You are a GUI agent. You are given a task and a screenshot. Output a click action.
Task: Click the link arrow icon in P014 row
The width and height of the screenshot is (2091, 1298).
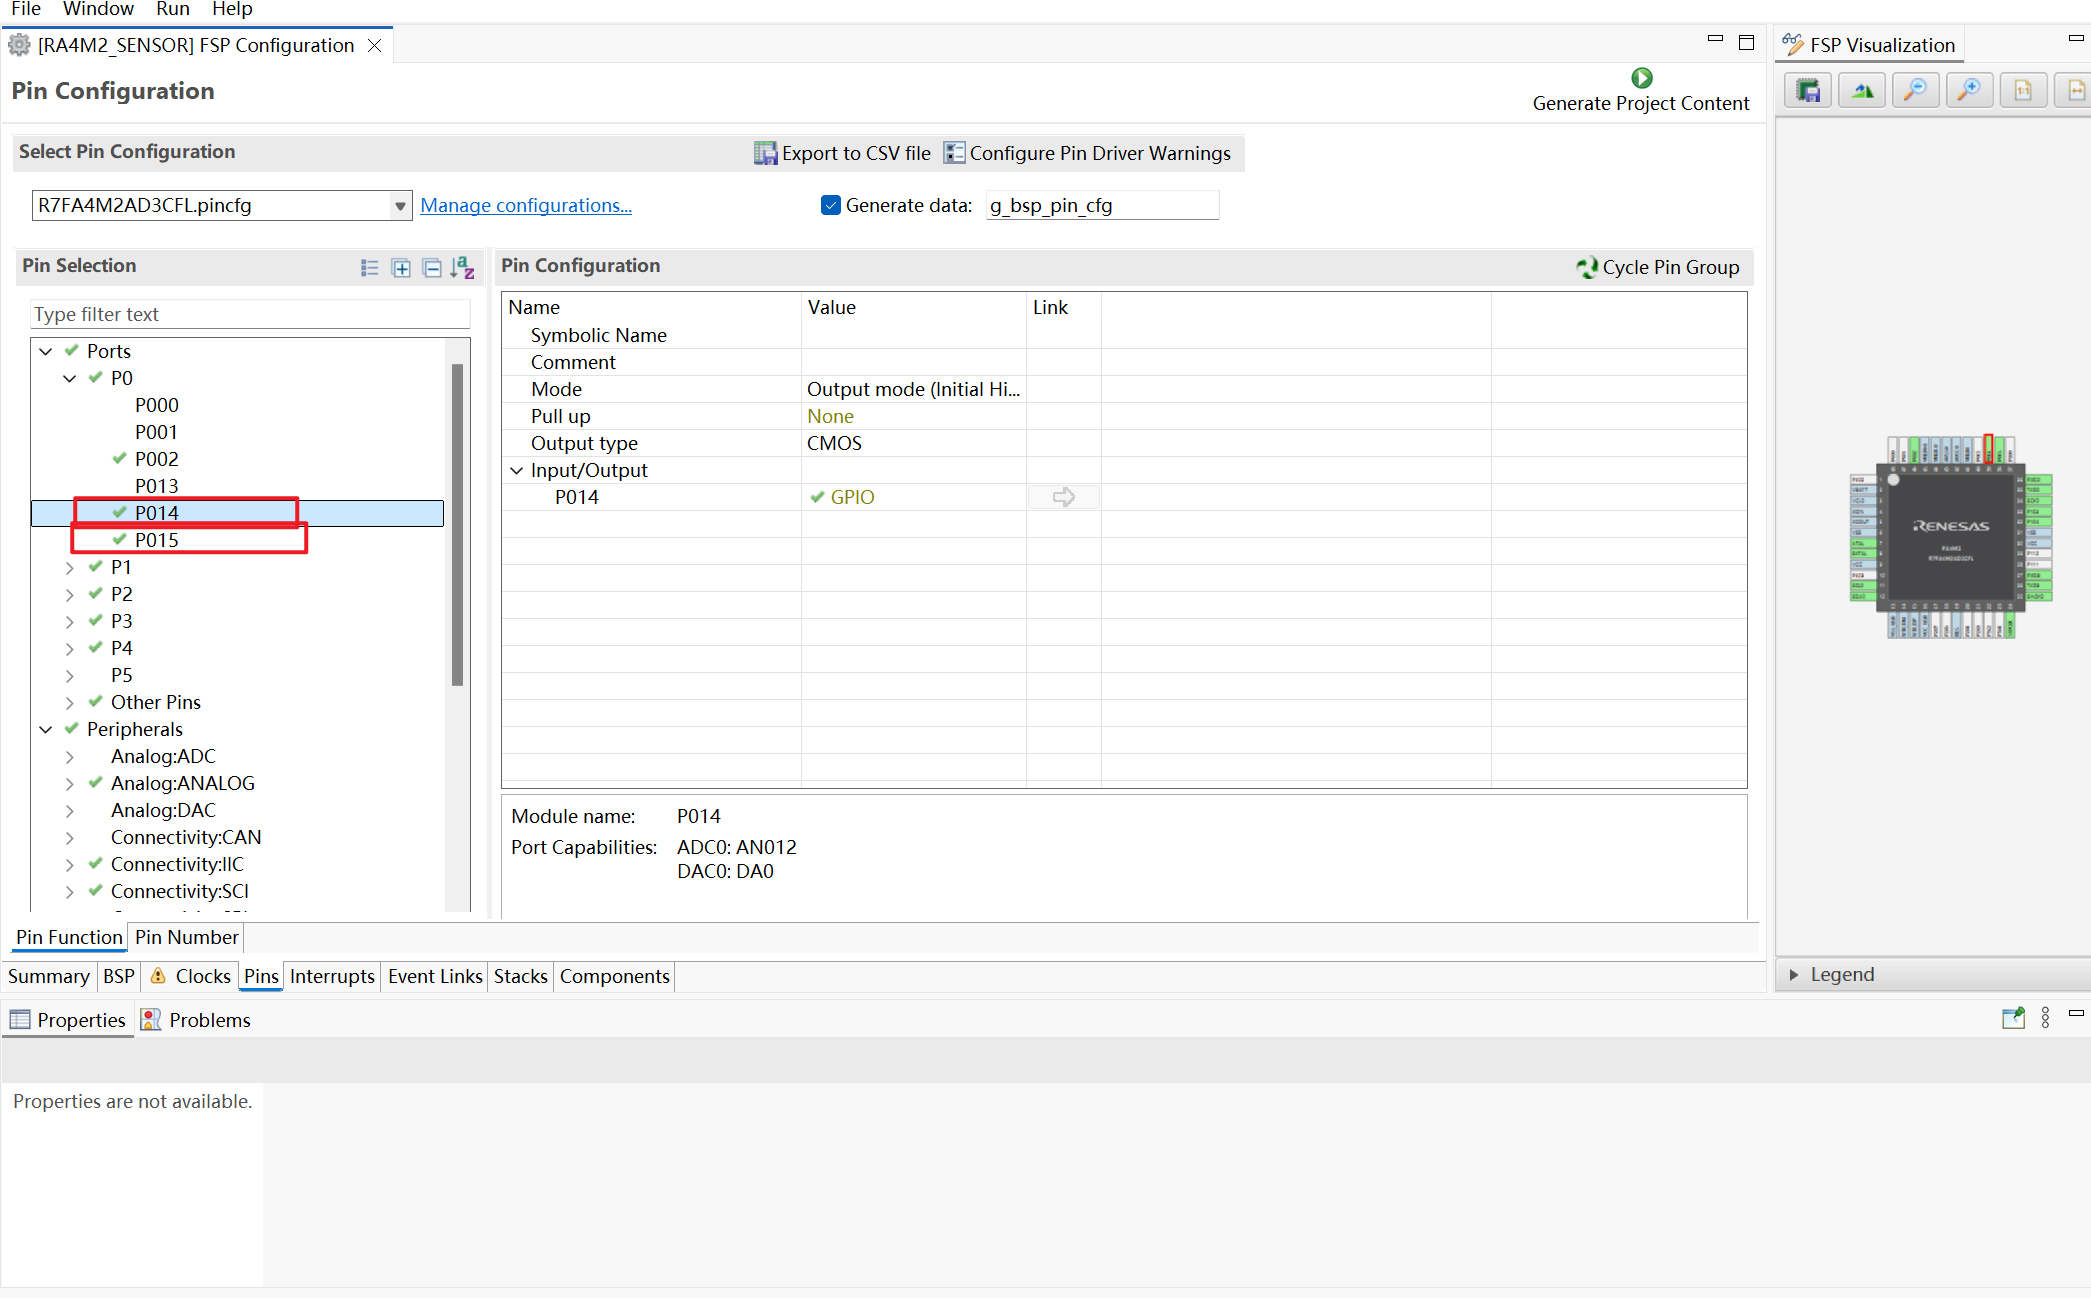coord(1064,497)
